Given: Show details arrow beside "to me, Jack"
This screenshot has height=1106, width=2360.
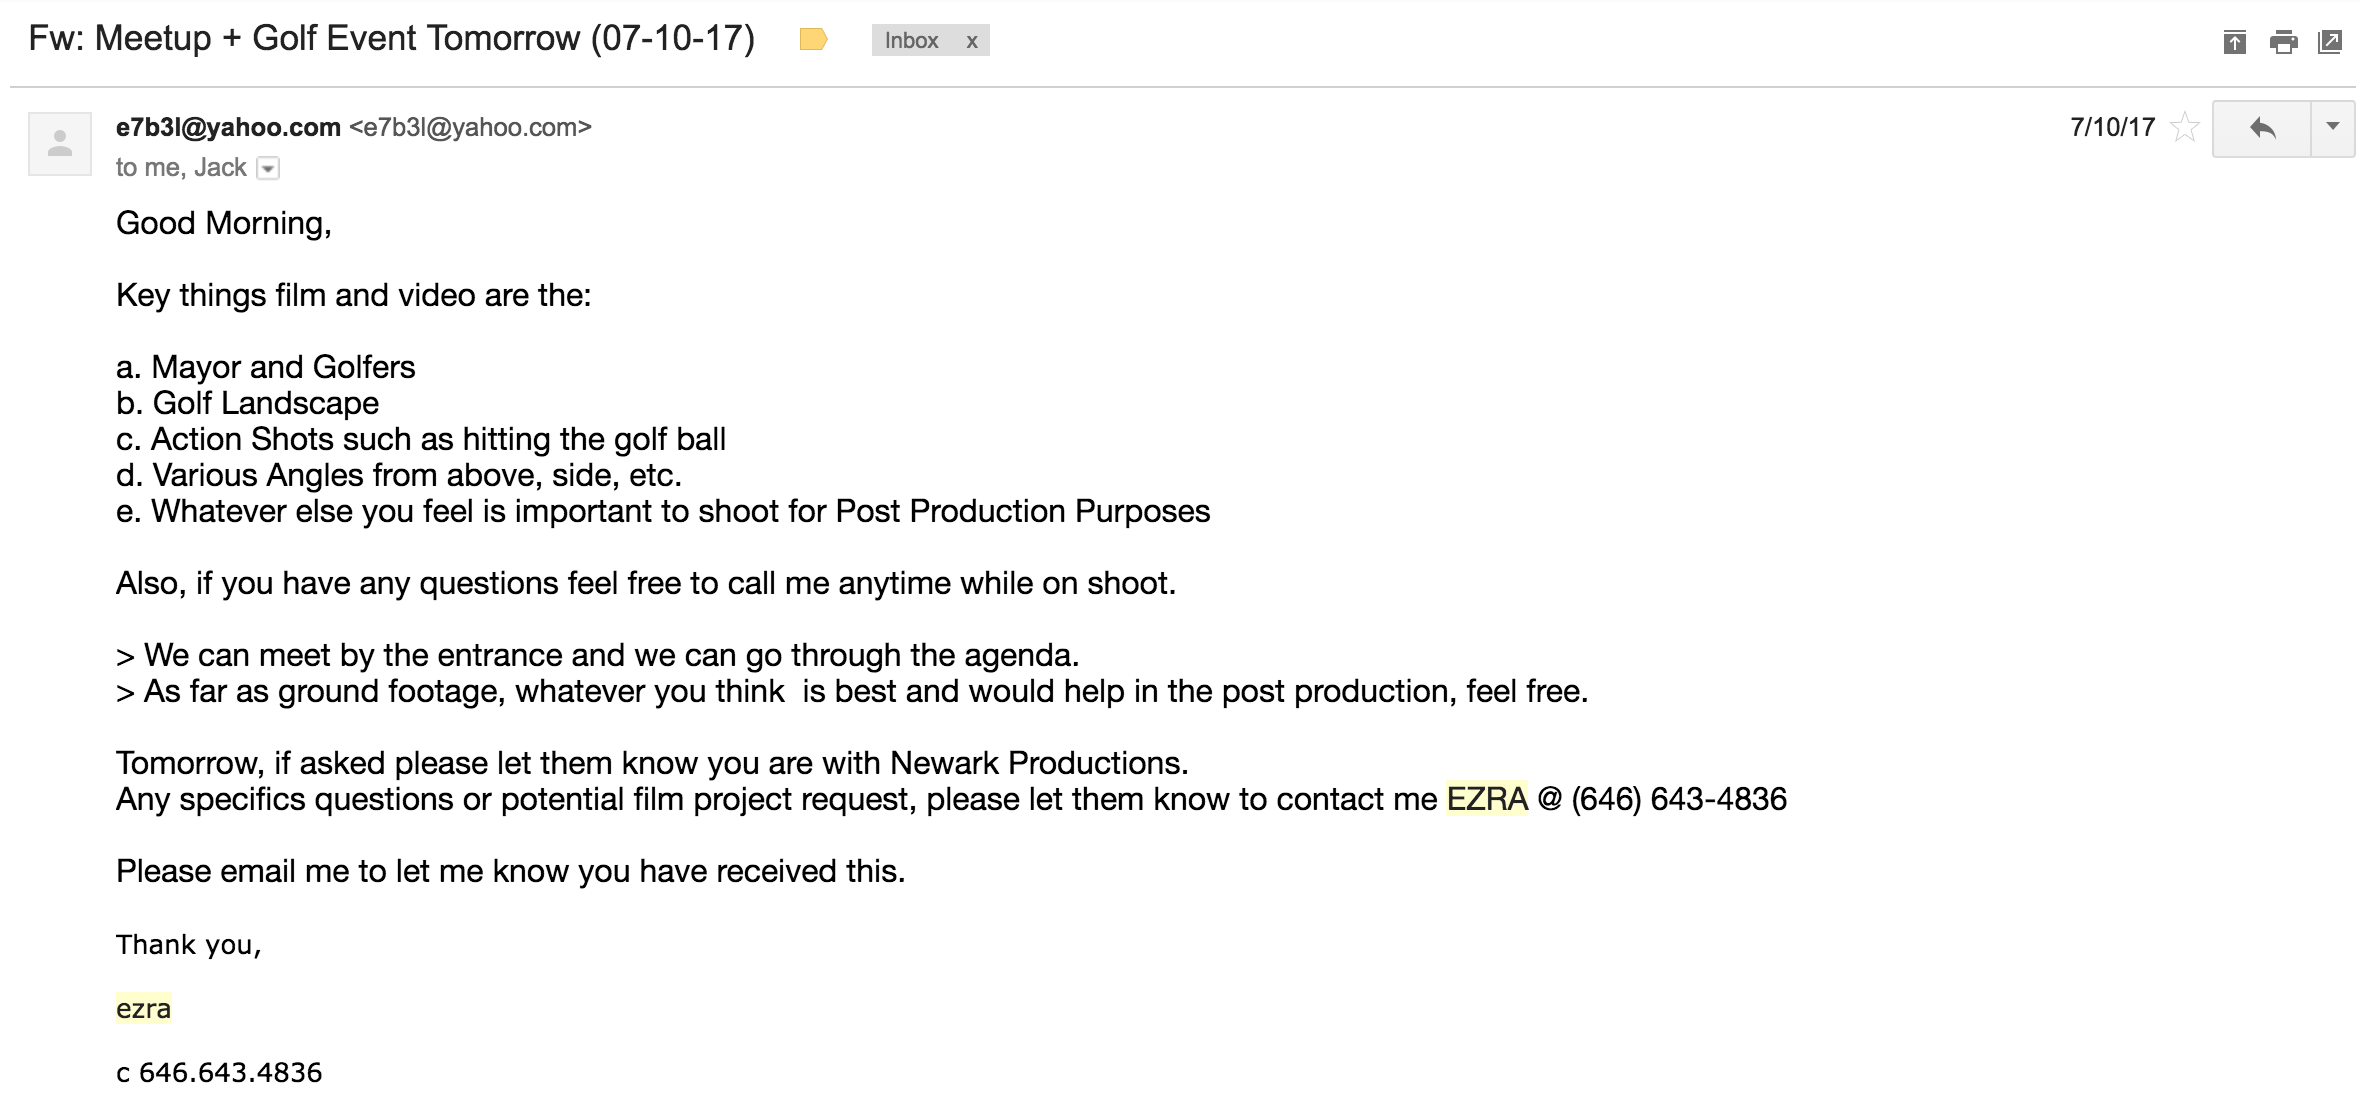Looking at the screenshot, I should pyautogui.click(x=268, y=168).
